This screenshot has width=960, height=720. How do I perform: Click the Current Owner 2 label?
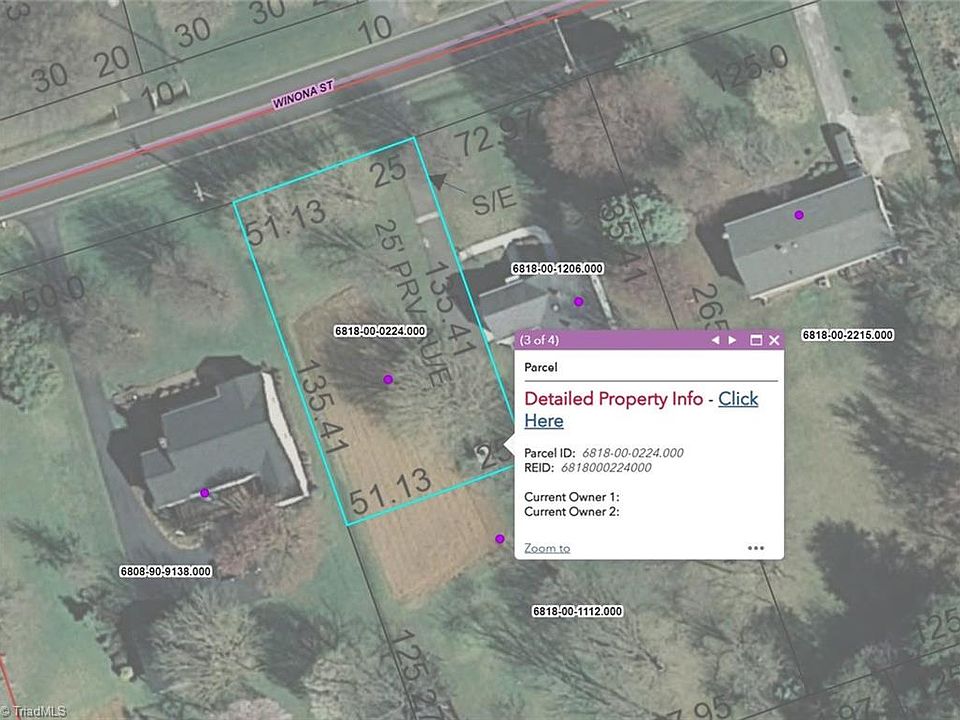click(572, 511)
